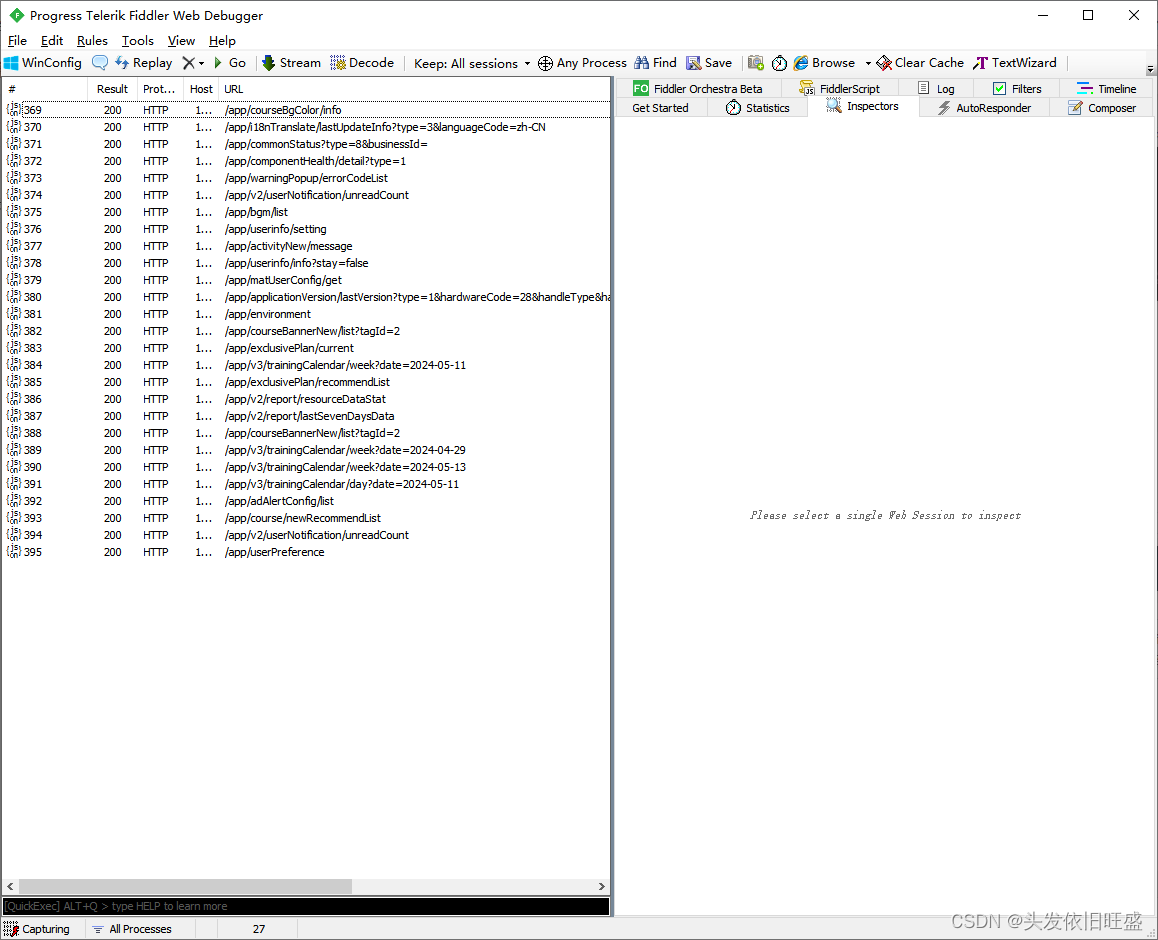Click the QuickExec command input box
This screenshot has width=1158, height=940.
point(306,906)
